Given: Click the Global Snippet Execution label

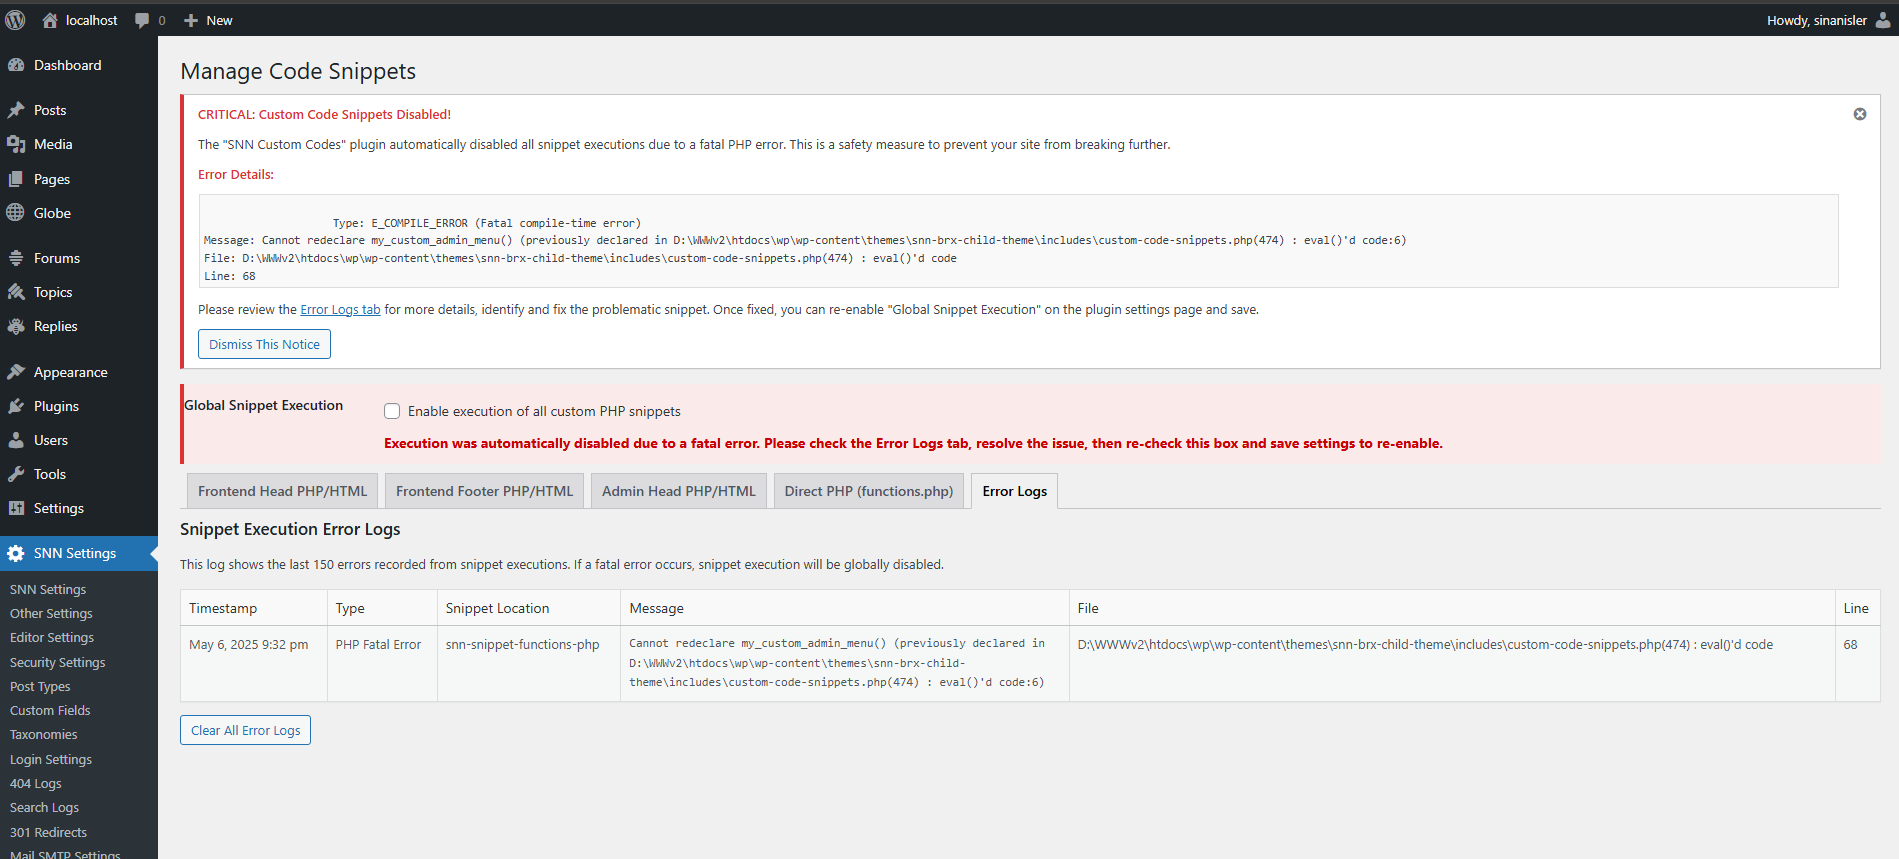Looking at the screenshot, I should tap(263, 405).
